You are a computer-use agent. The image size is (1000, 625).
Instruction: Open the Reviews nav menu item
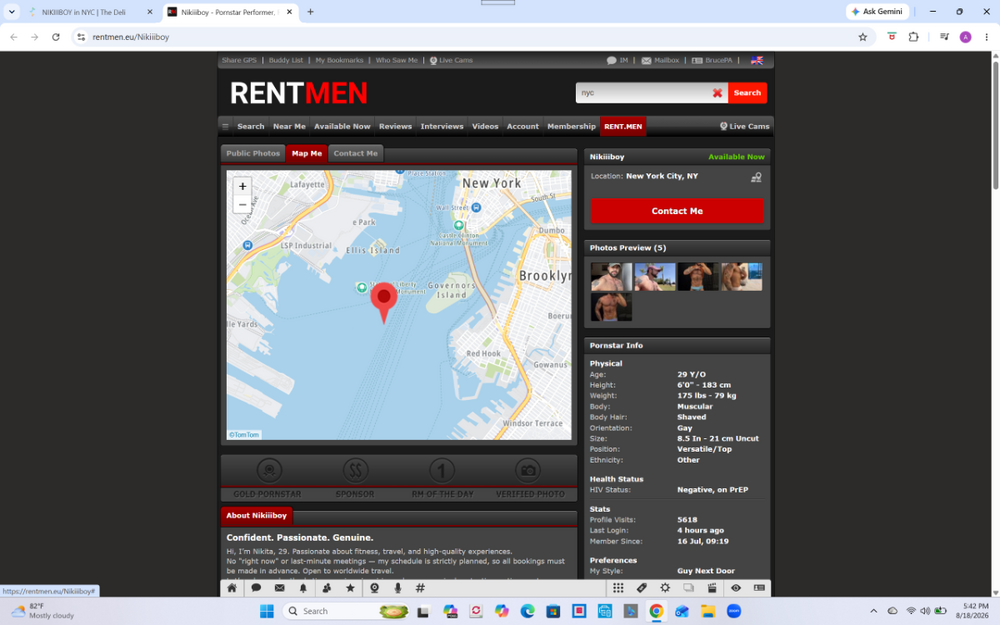[395, 126]
